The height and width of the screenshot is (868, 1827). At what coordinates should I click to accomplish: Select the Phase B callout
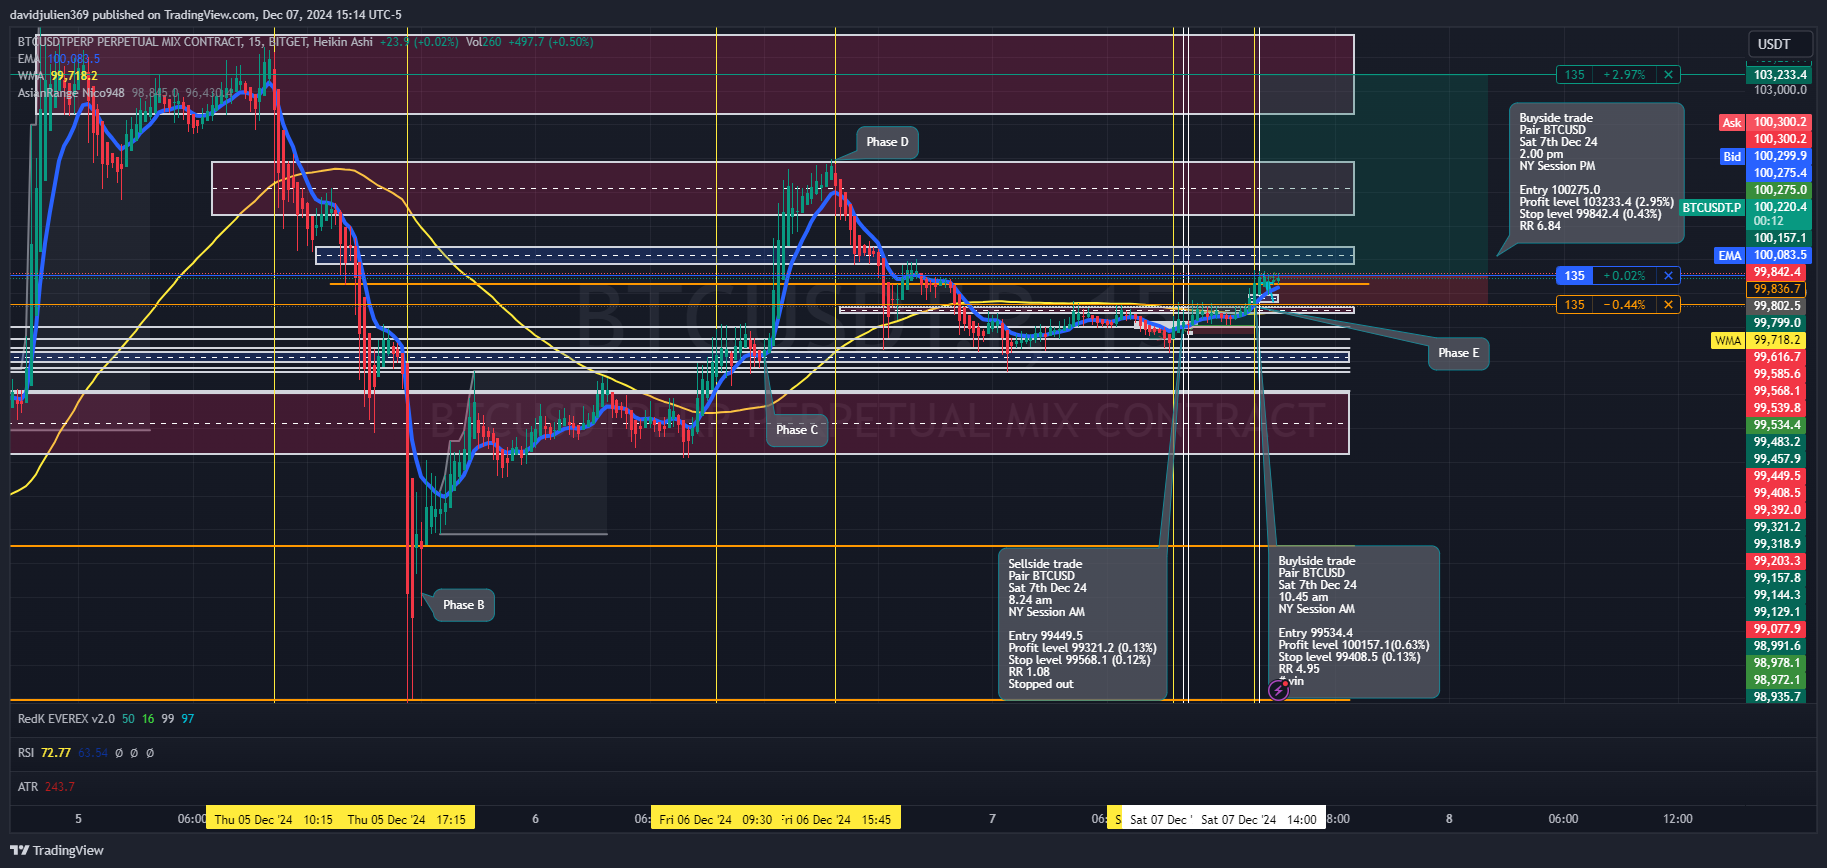pos(463,605)
